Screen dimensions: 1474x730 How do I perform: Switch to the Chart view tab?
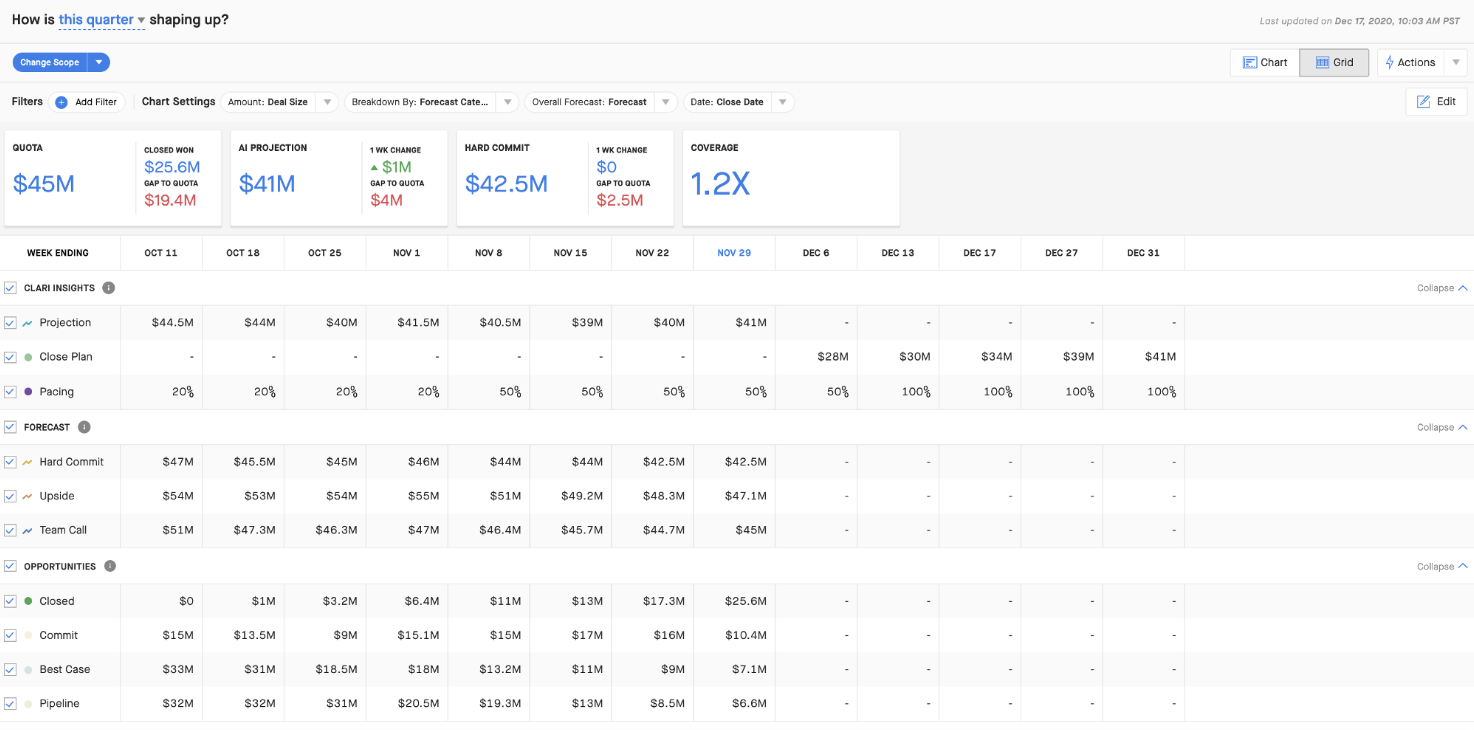click(1265, 62)
